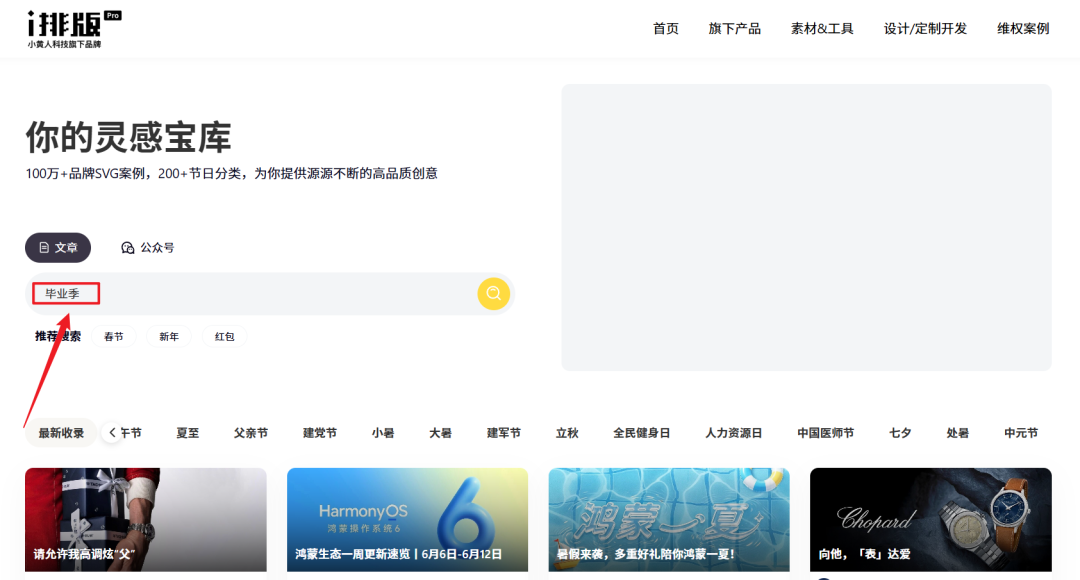Select the 中国医师节 category
The width and height of the screenshot is (1080, 580).
pos(825,433)
